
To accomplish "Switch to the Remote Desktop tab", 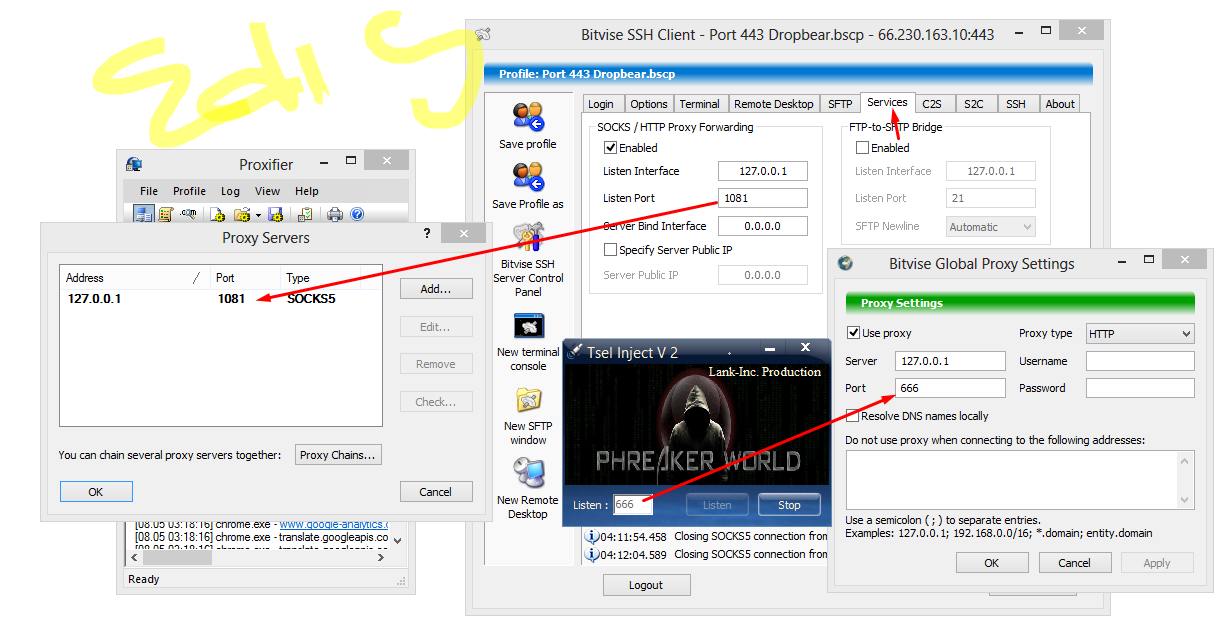I will (x=774, y=104).
